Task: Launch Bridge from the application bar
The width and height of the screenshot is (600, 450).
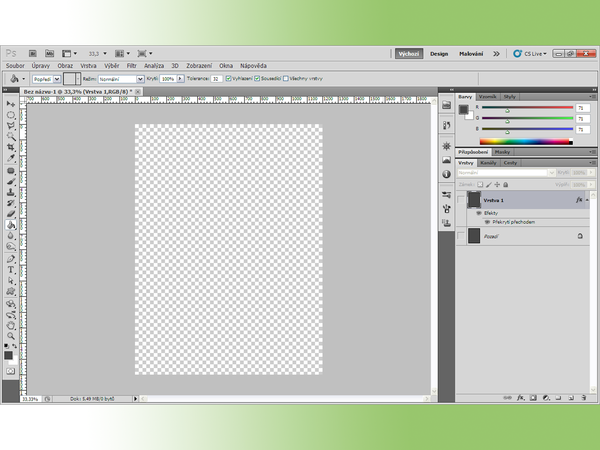Action: [x=32, y=53]
